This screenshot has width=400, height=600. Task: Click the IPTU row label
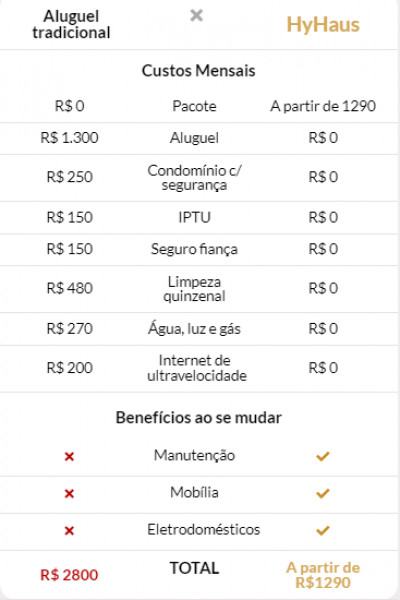(194, 217)
